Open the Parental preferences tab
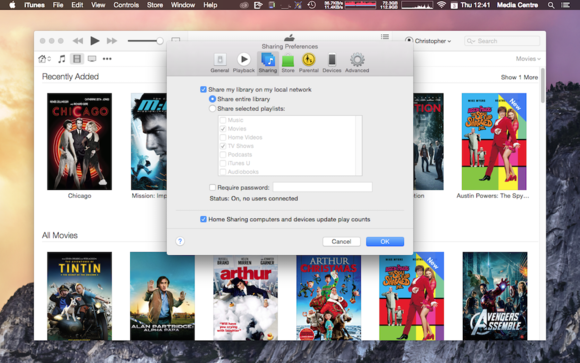The image size is (580, 363). coord(308,63)
